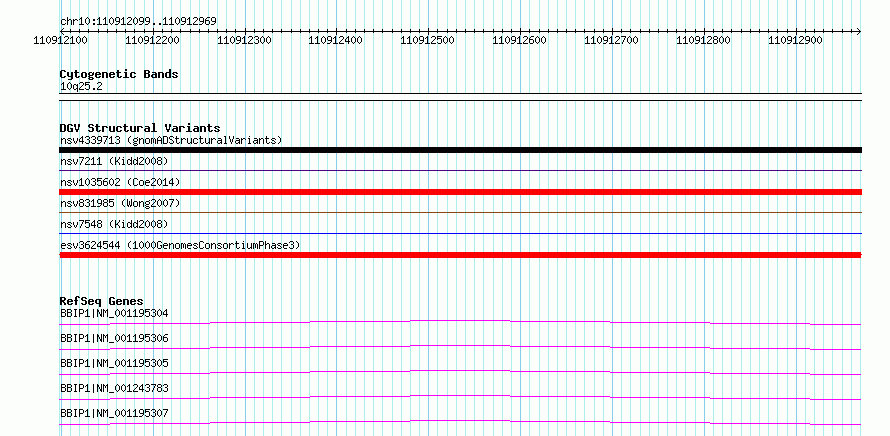
Task: Click the magenta BBIP1|NM_001195306 gene line
Action: [x=460, y=347]
